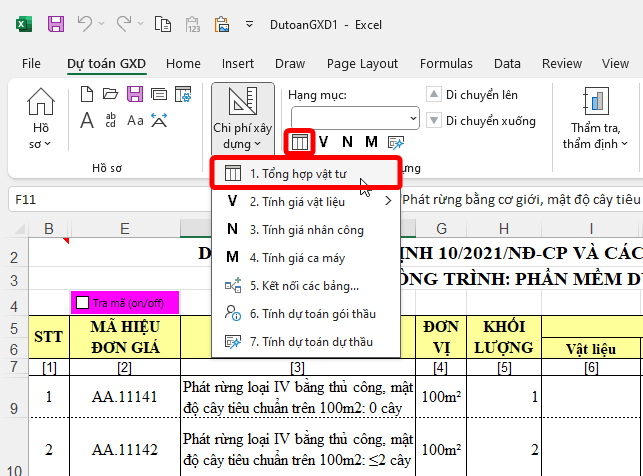643x476 pixels.
Task: Open the Hạng mục combo box dropdown
Action: (411, 118)
